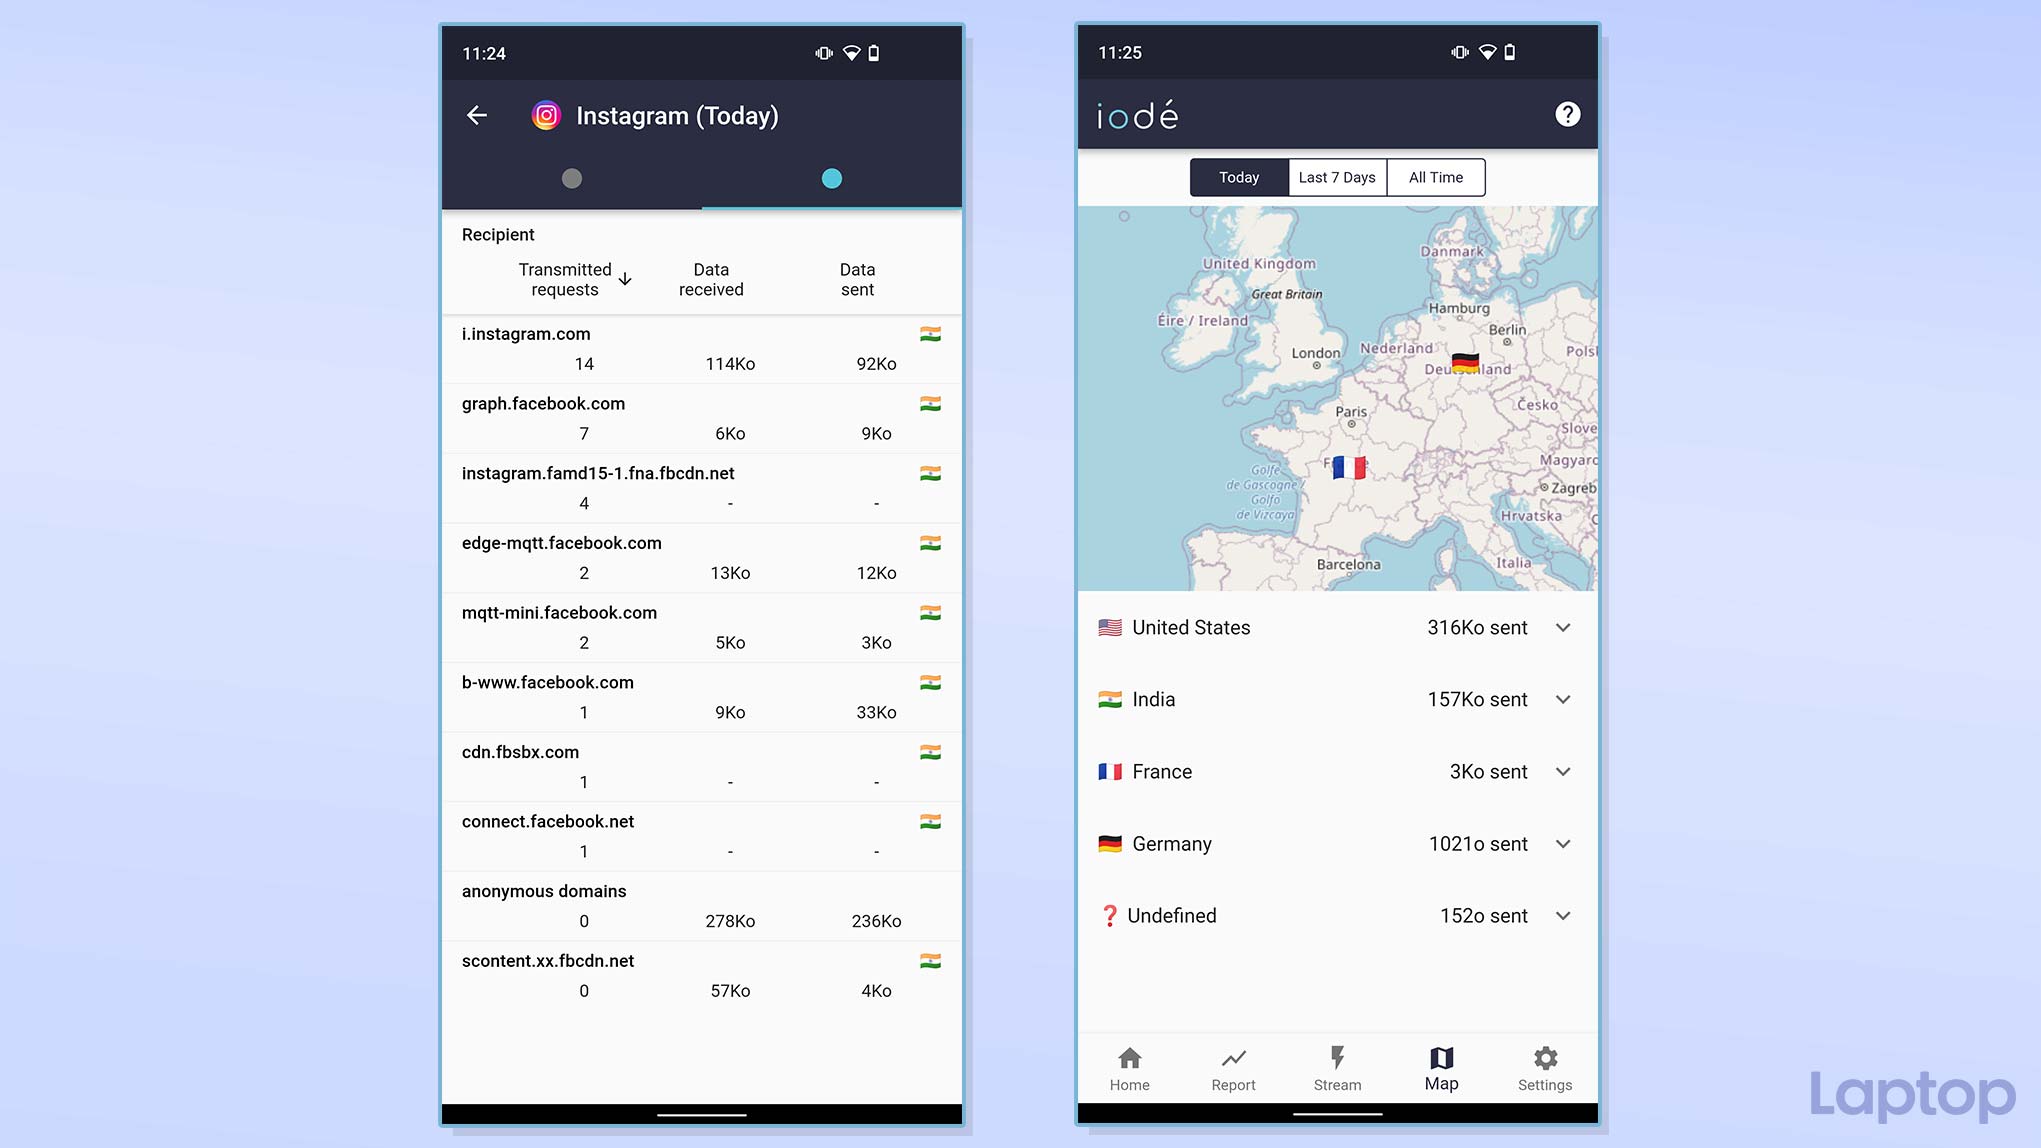Select the Today filter tab
Viewport: 2041px width, 1148px height.
click(x=1239, y=178)
